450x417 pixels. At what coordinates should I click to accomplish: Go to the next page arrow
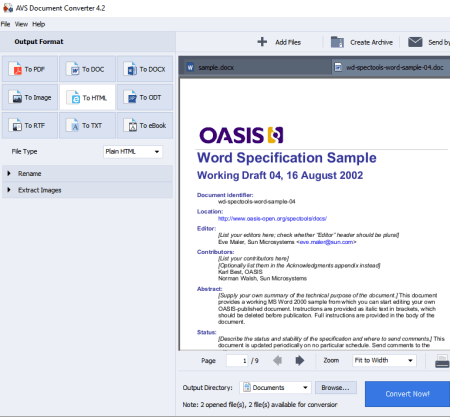(x=300, y=360)
